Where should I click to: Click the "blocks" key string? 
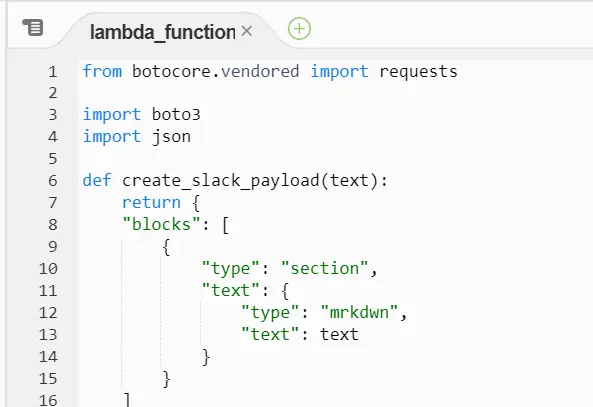(161, 224)
